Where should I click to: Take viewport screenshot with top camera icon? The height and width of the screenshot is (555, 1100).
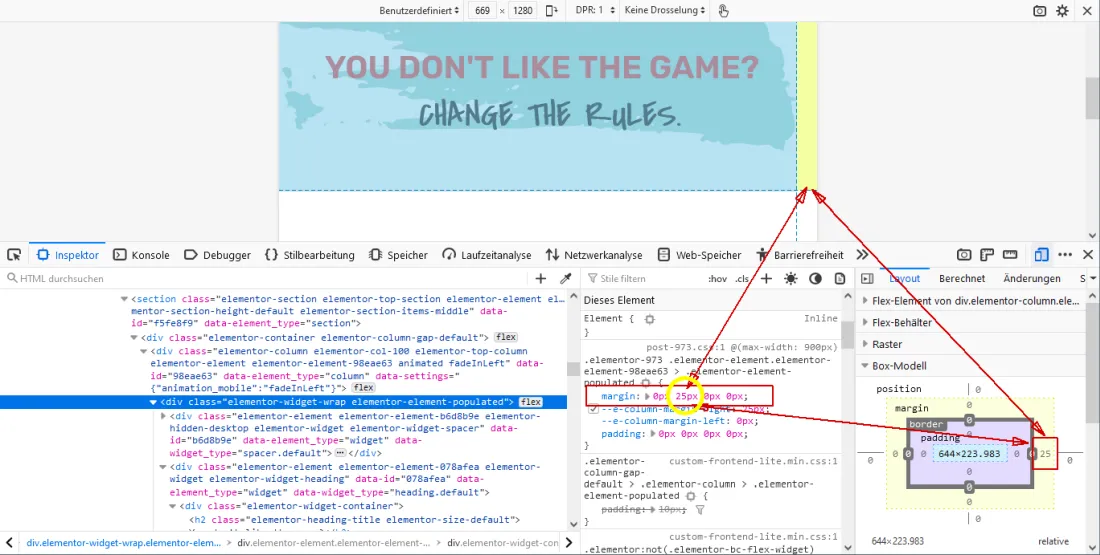(1040, 11)
